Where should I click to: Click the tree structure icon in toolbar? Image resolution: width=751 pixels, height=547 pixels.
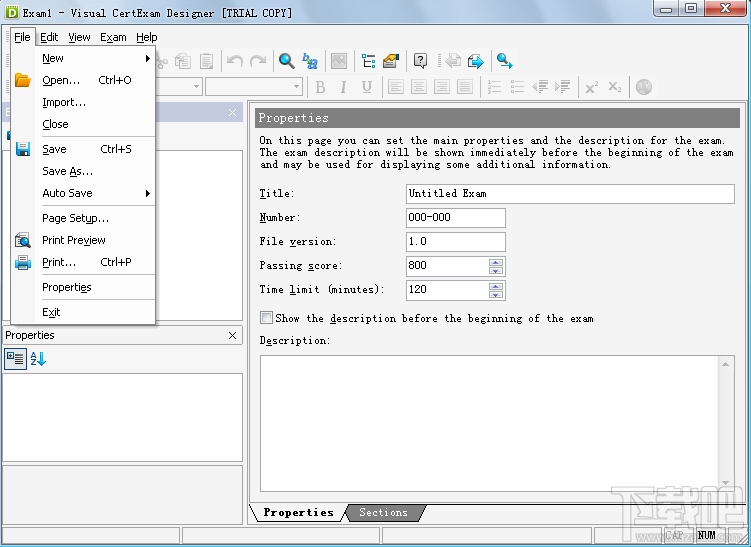[368, 61]
